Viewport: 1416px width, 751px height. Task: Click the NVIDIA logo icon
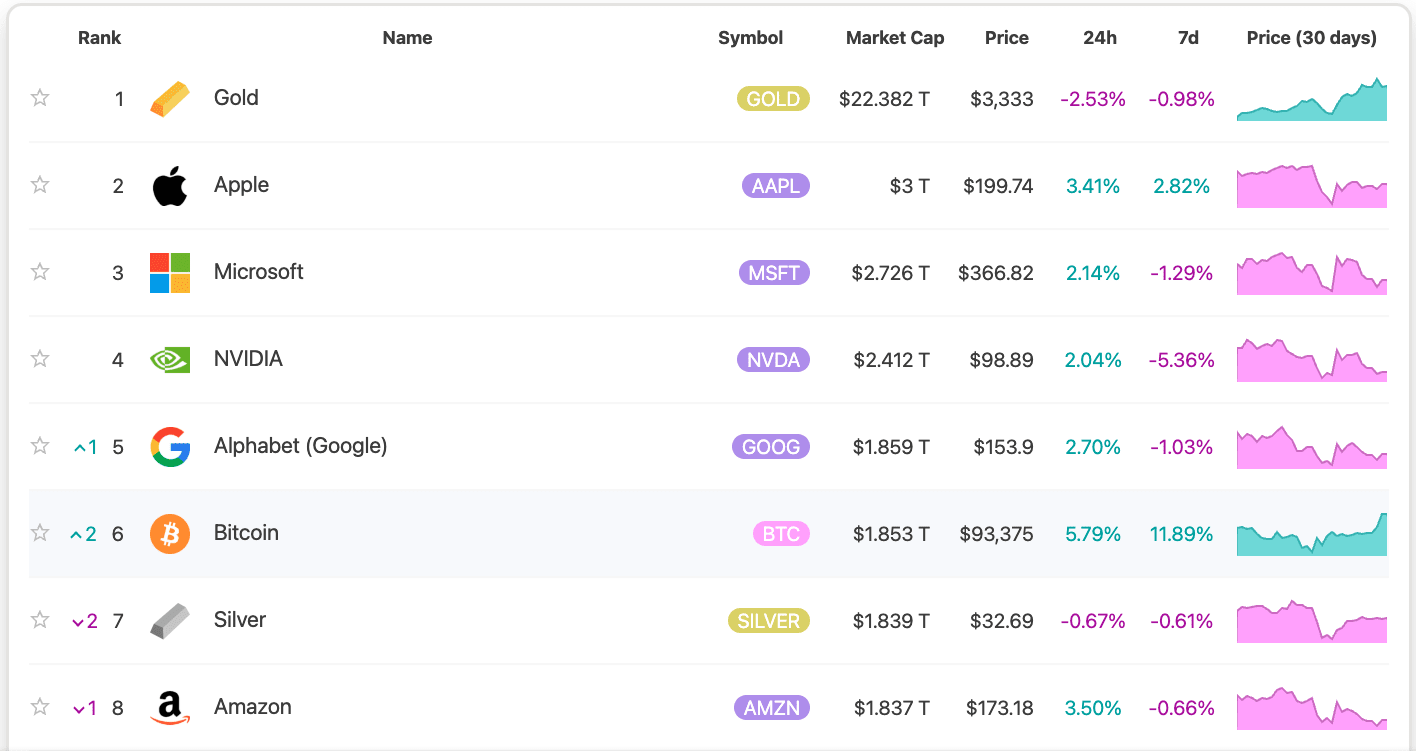pos(170,360)
